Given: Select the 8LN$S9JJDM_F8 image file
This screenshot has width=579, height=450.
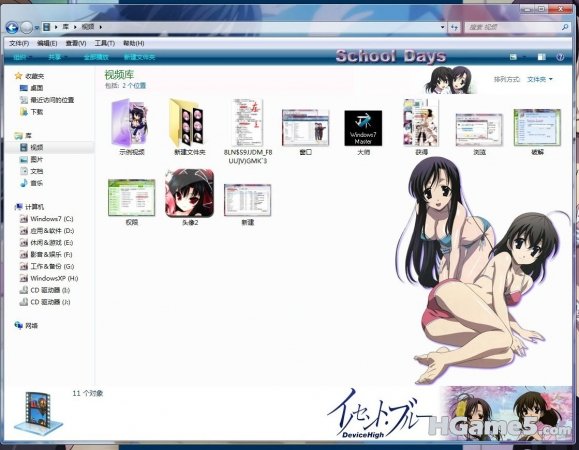Looking at the screenshot, I should point(248,131).
